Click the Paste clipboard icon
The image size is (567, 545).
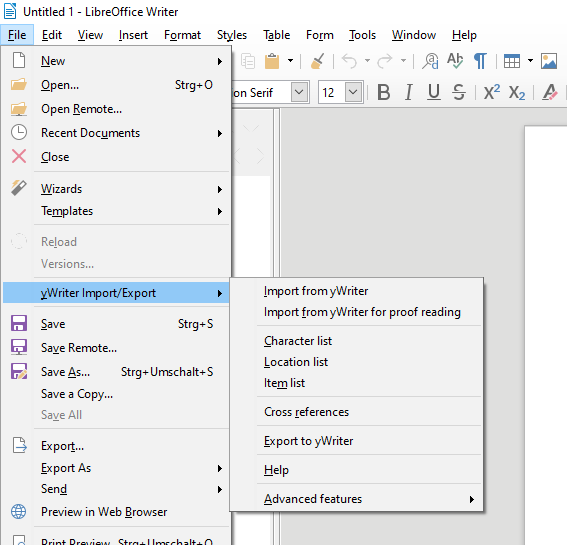tap(272, 61)
